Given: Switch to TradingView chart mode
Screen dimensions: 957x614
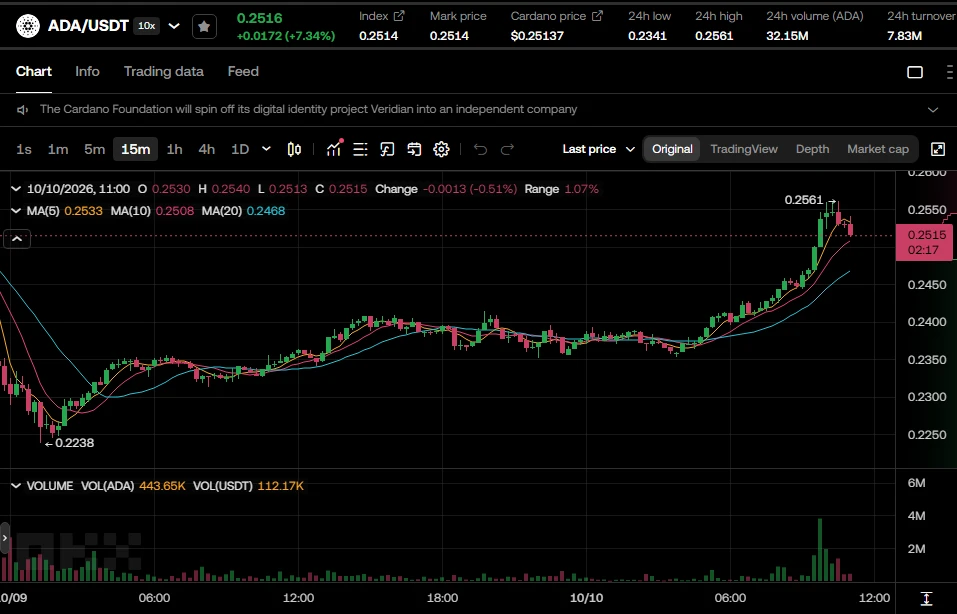Looking at the screenshot, I should pos(744,150).
